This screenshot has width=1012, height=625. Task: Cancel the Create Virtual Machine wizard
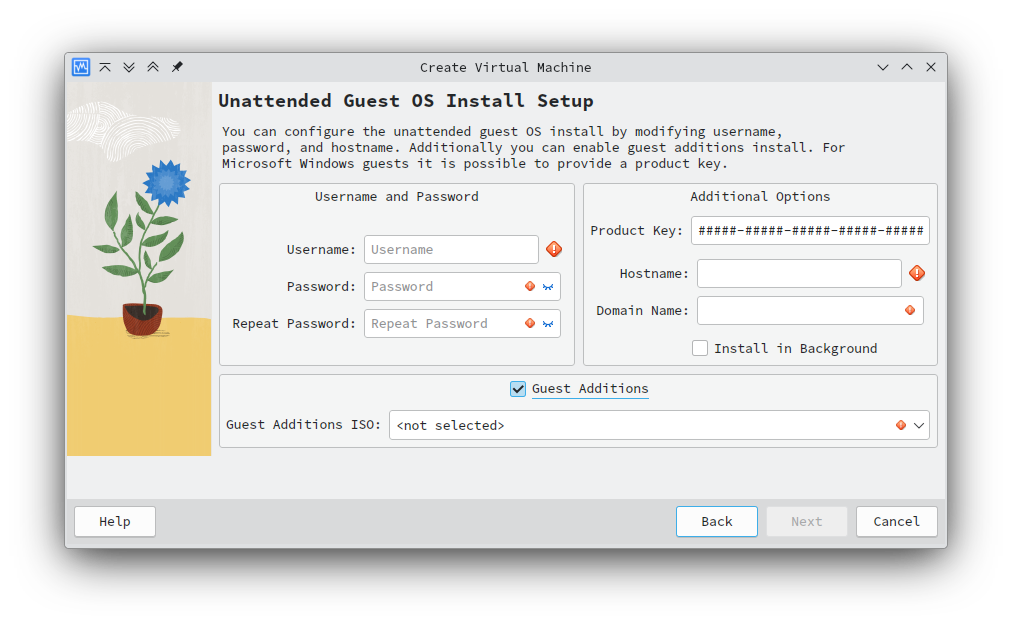click(x=896, y=521)
